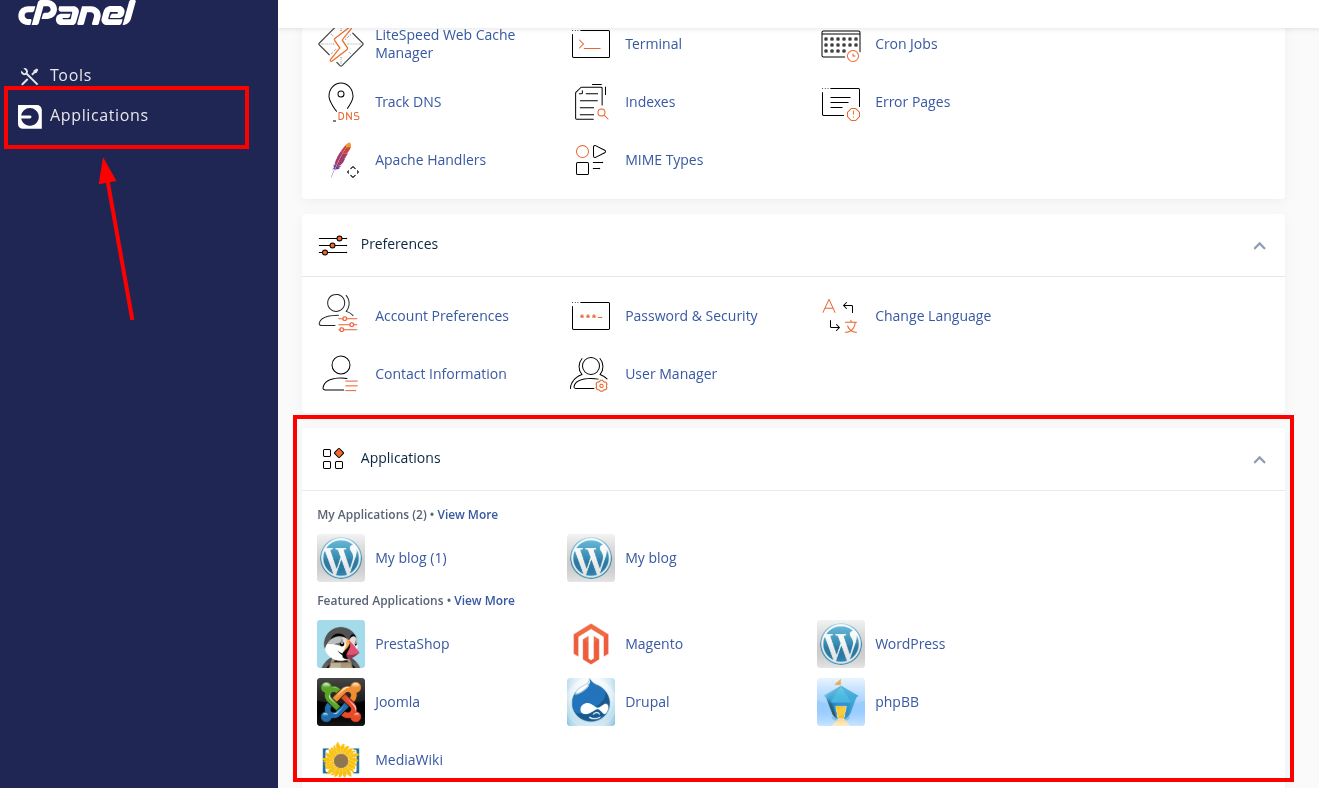This screenshot has width=1319, height=788.
Task: Collapse the Applications section
Action: (x=1259, y=459)
